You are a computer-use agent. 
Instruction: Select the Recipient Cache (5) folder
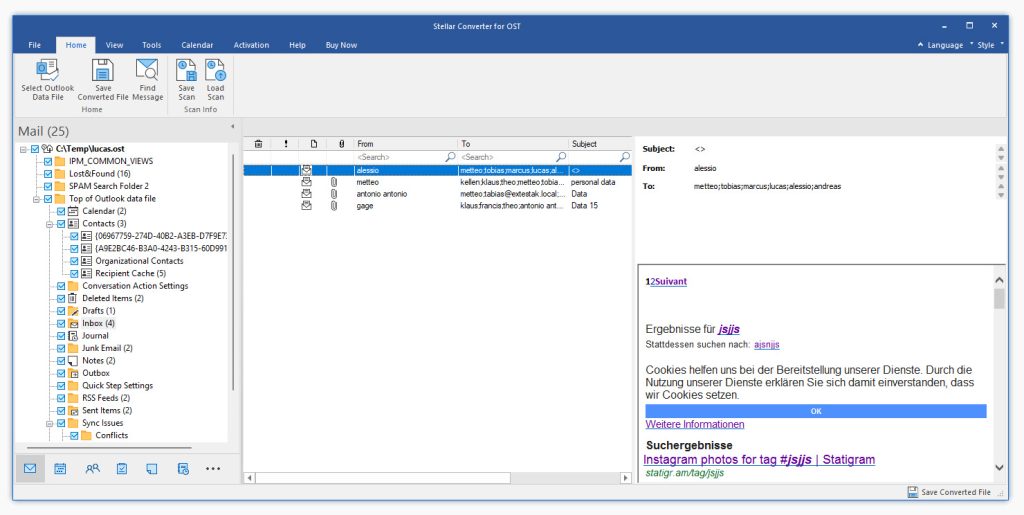coord(131,273)
